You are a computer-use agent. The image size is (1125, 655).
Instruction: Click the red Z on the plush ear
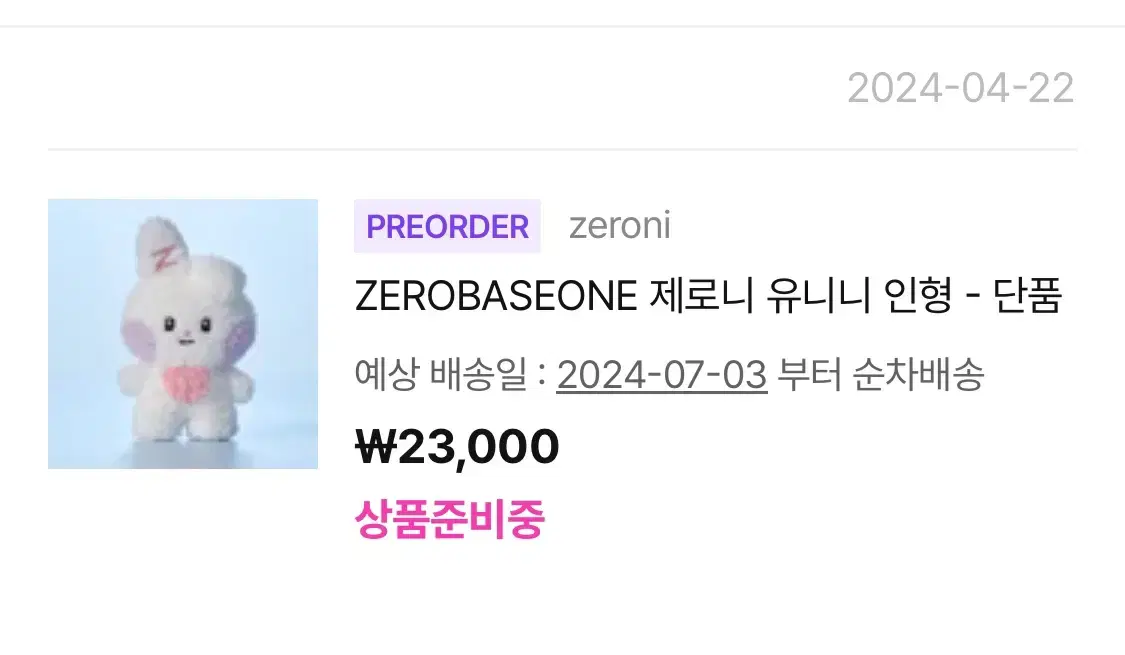164,258
